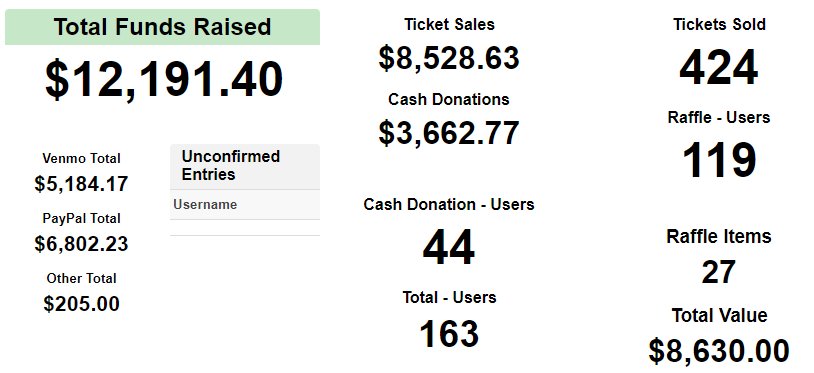
Task: Click the Raffle - Users 119 number
Action: click(x=719, y=160)
